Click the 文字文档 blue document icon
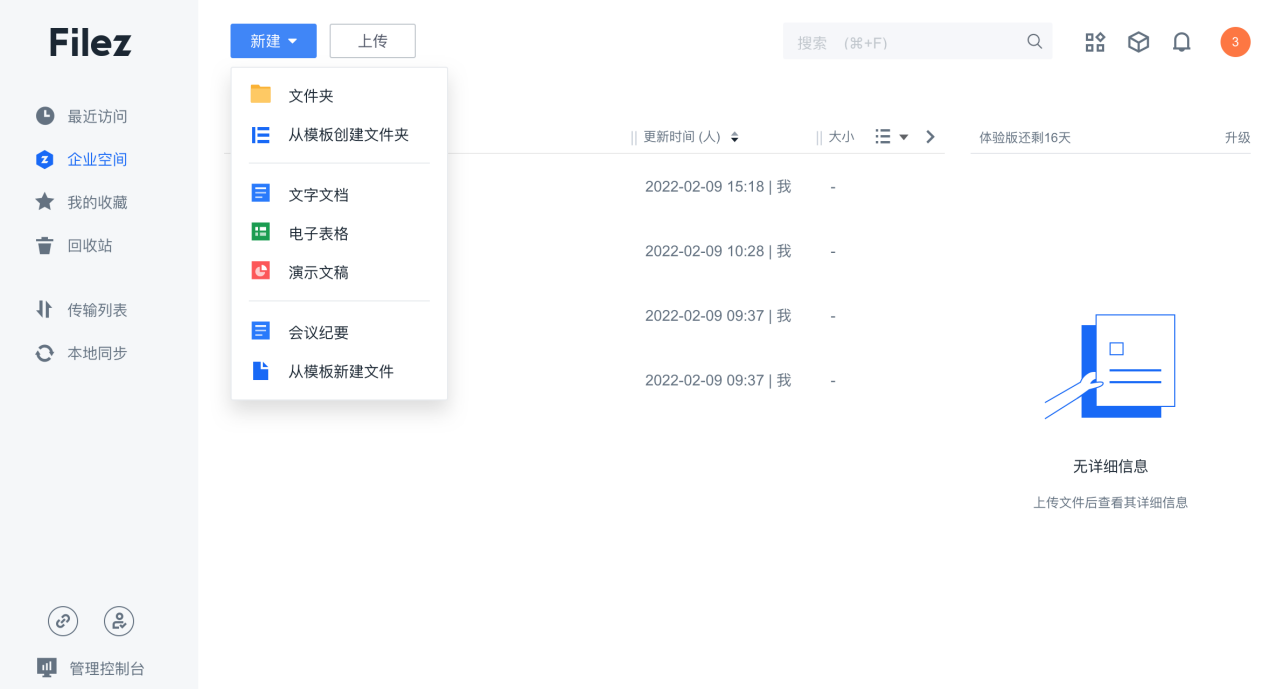 coord(261,194)
